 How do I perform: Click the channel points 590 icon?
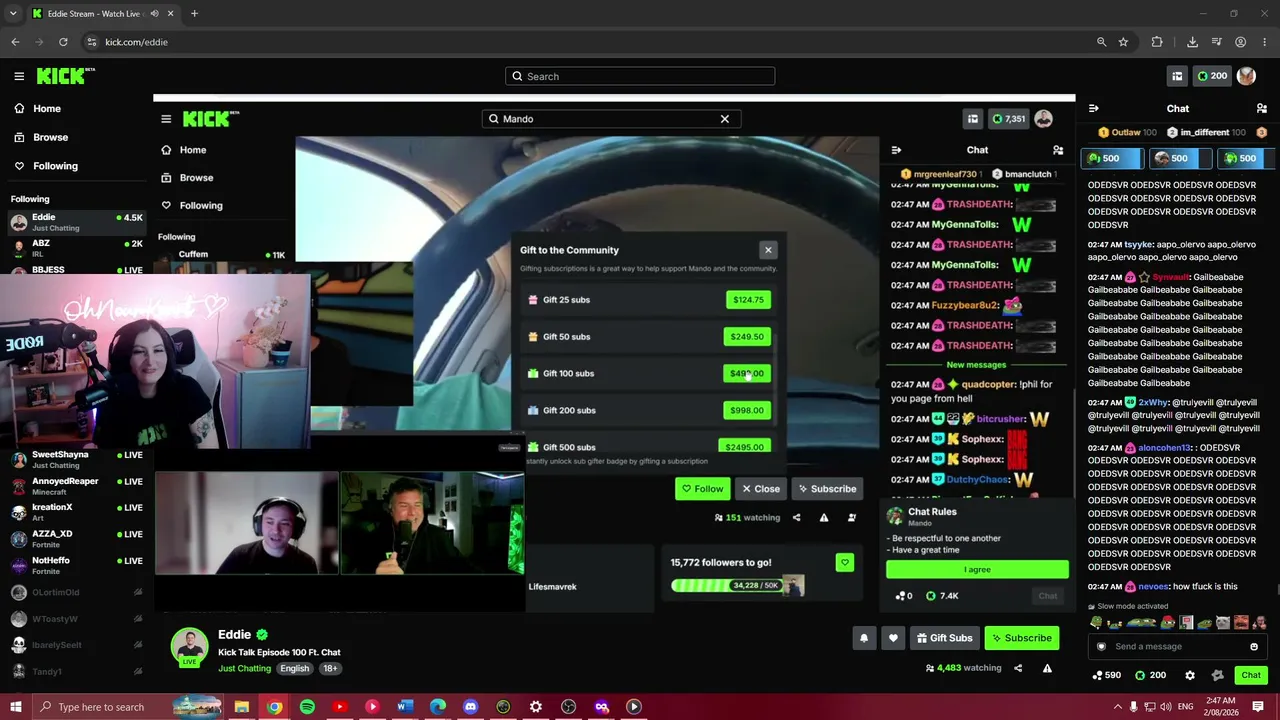[1097, 675]
